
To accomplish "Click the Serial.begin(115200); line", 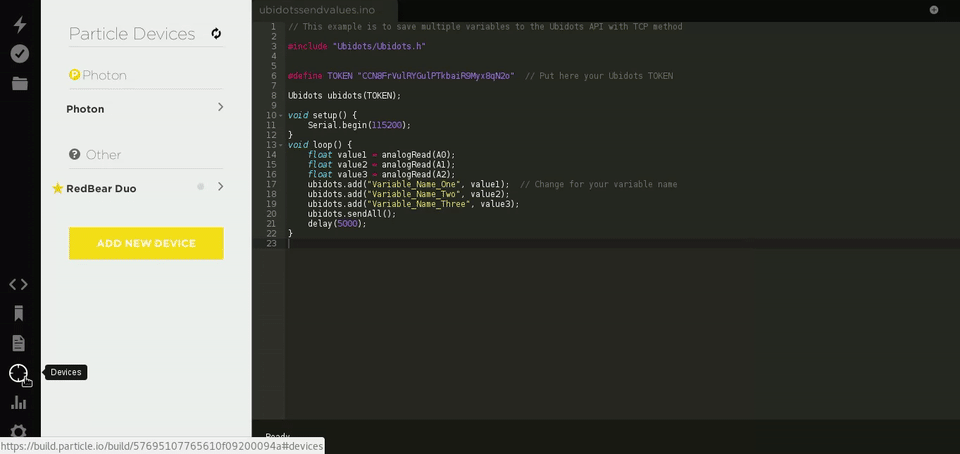I will click(359, 125).
